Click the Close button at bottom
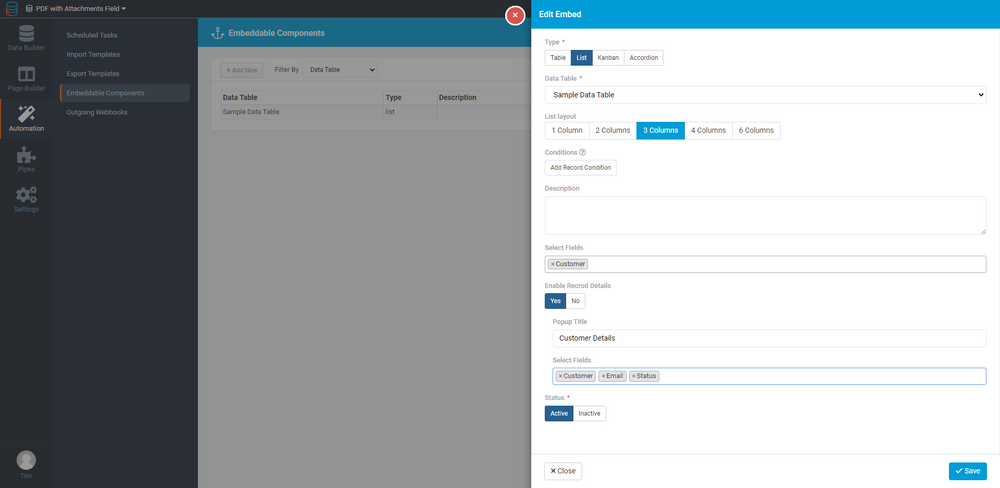This screenshot has width=1000, height=488. click(563, 471)
